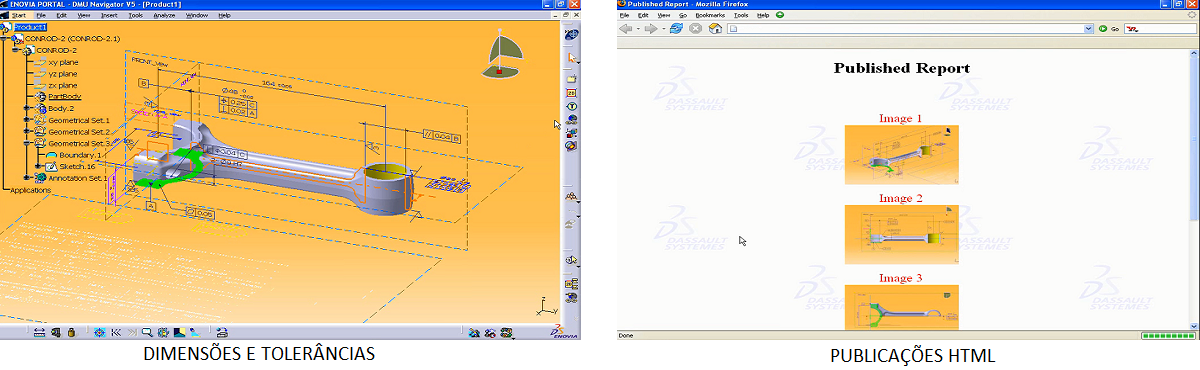
Task: Click the magnifier zoom icon in bottom toolbar
Action: click(147, 332)
